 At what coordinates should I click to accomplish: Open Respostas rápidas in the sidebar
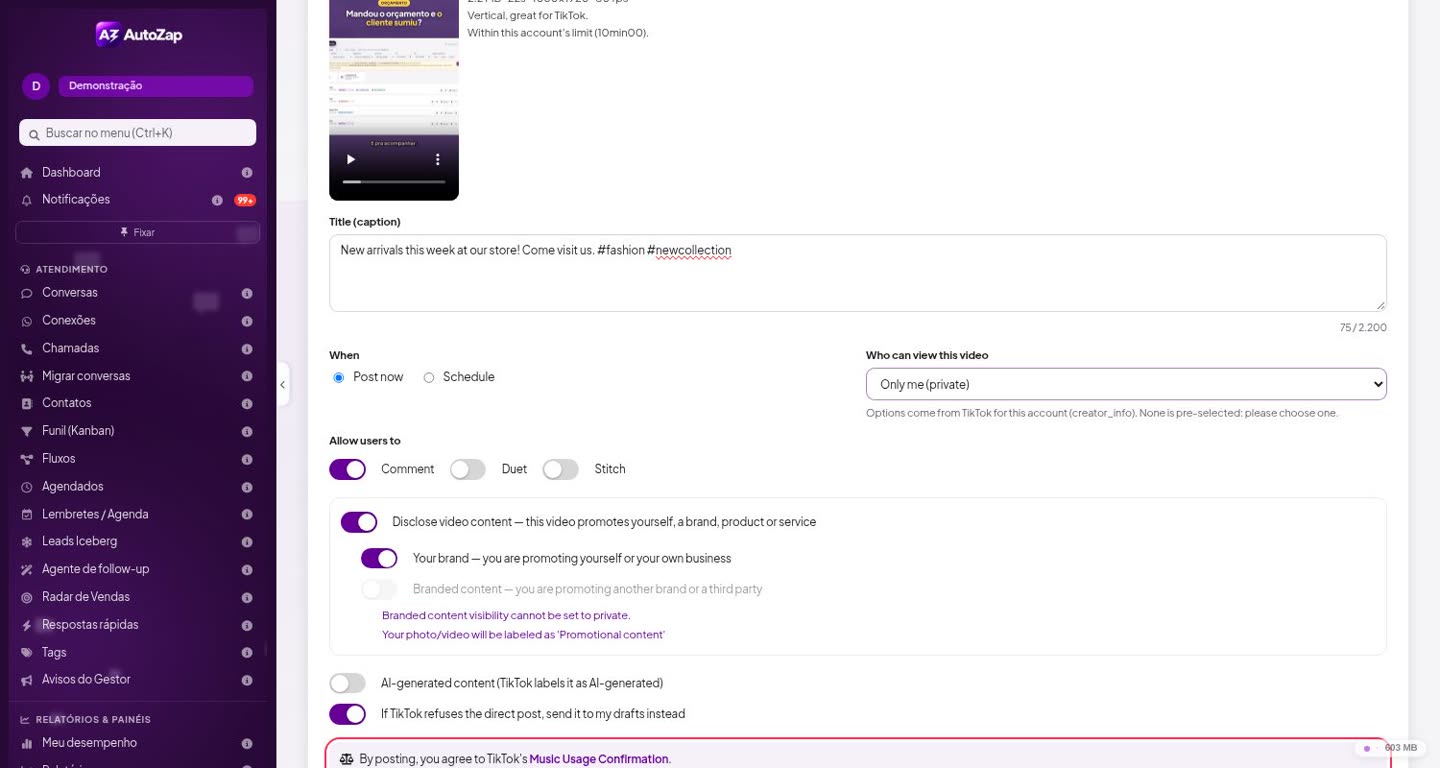tap(90, 625)
